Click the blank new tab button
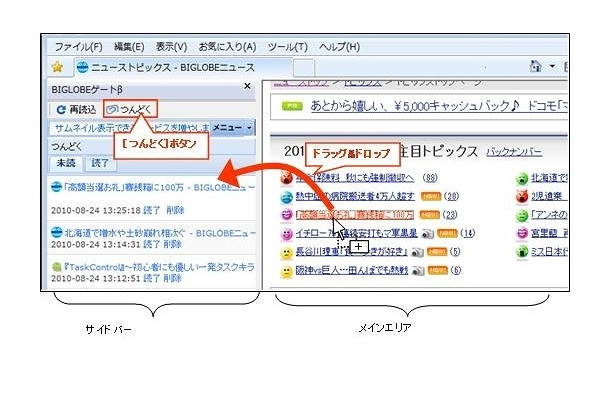610x400 pixels. (304, 68)
